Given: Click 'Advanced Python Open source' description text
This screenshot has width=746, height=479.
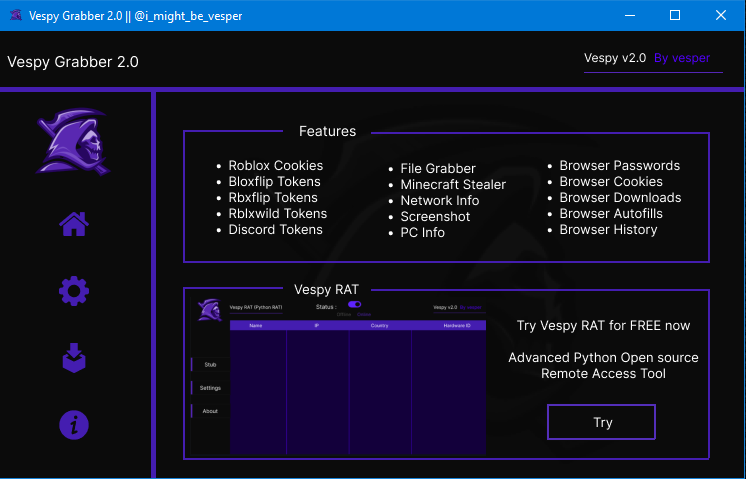Looking at the screenshot, I should [x=603, y=358].
